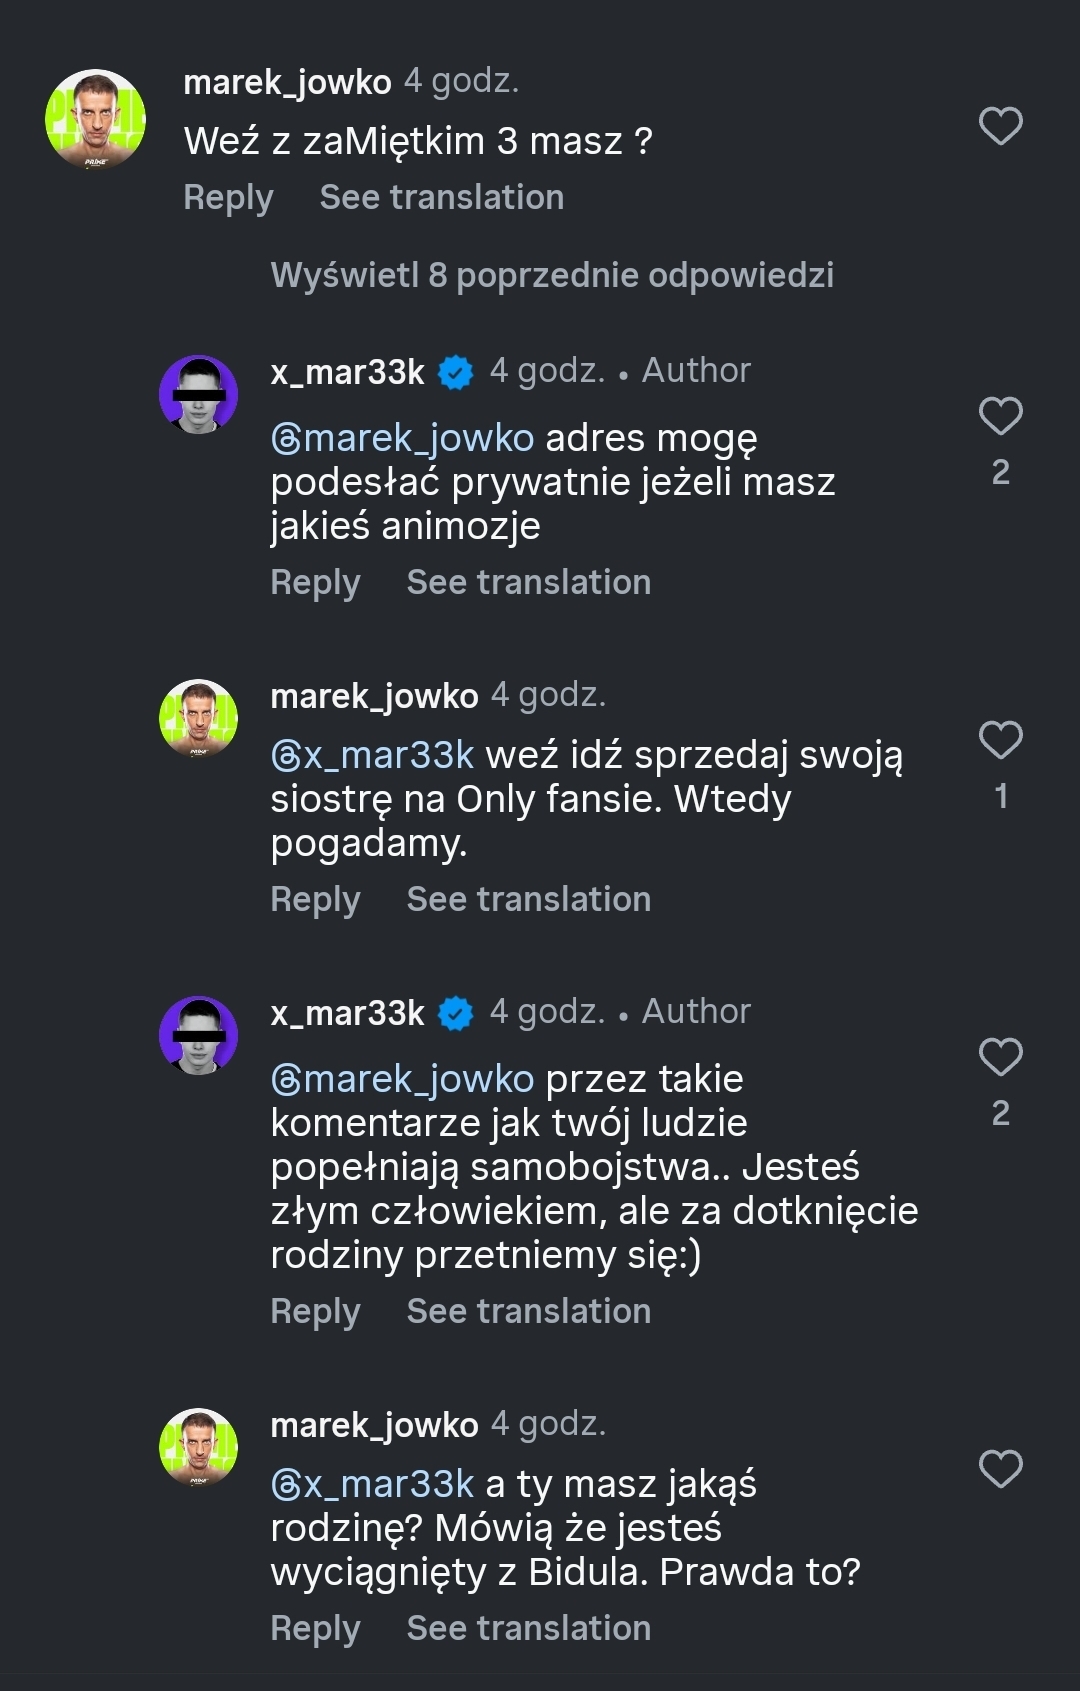Reply to the Bidula comment
The image size is (1080, 1691).
click(x=315, y=1629)
